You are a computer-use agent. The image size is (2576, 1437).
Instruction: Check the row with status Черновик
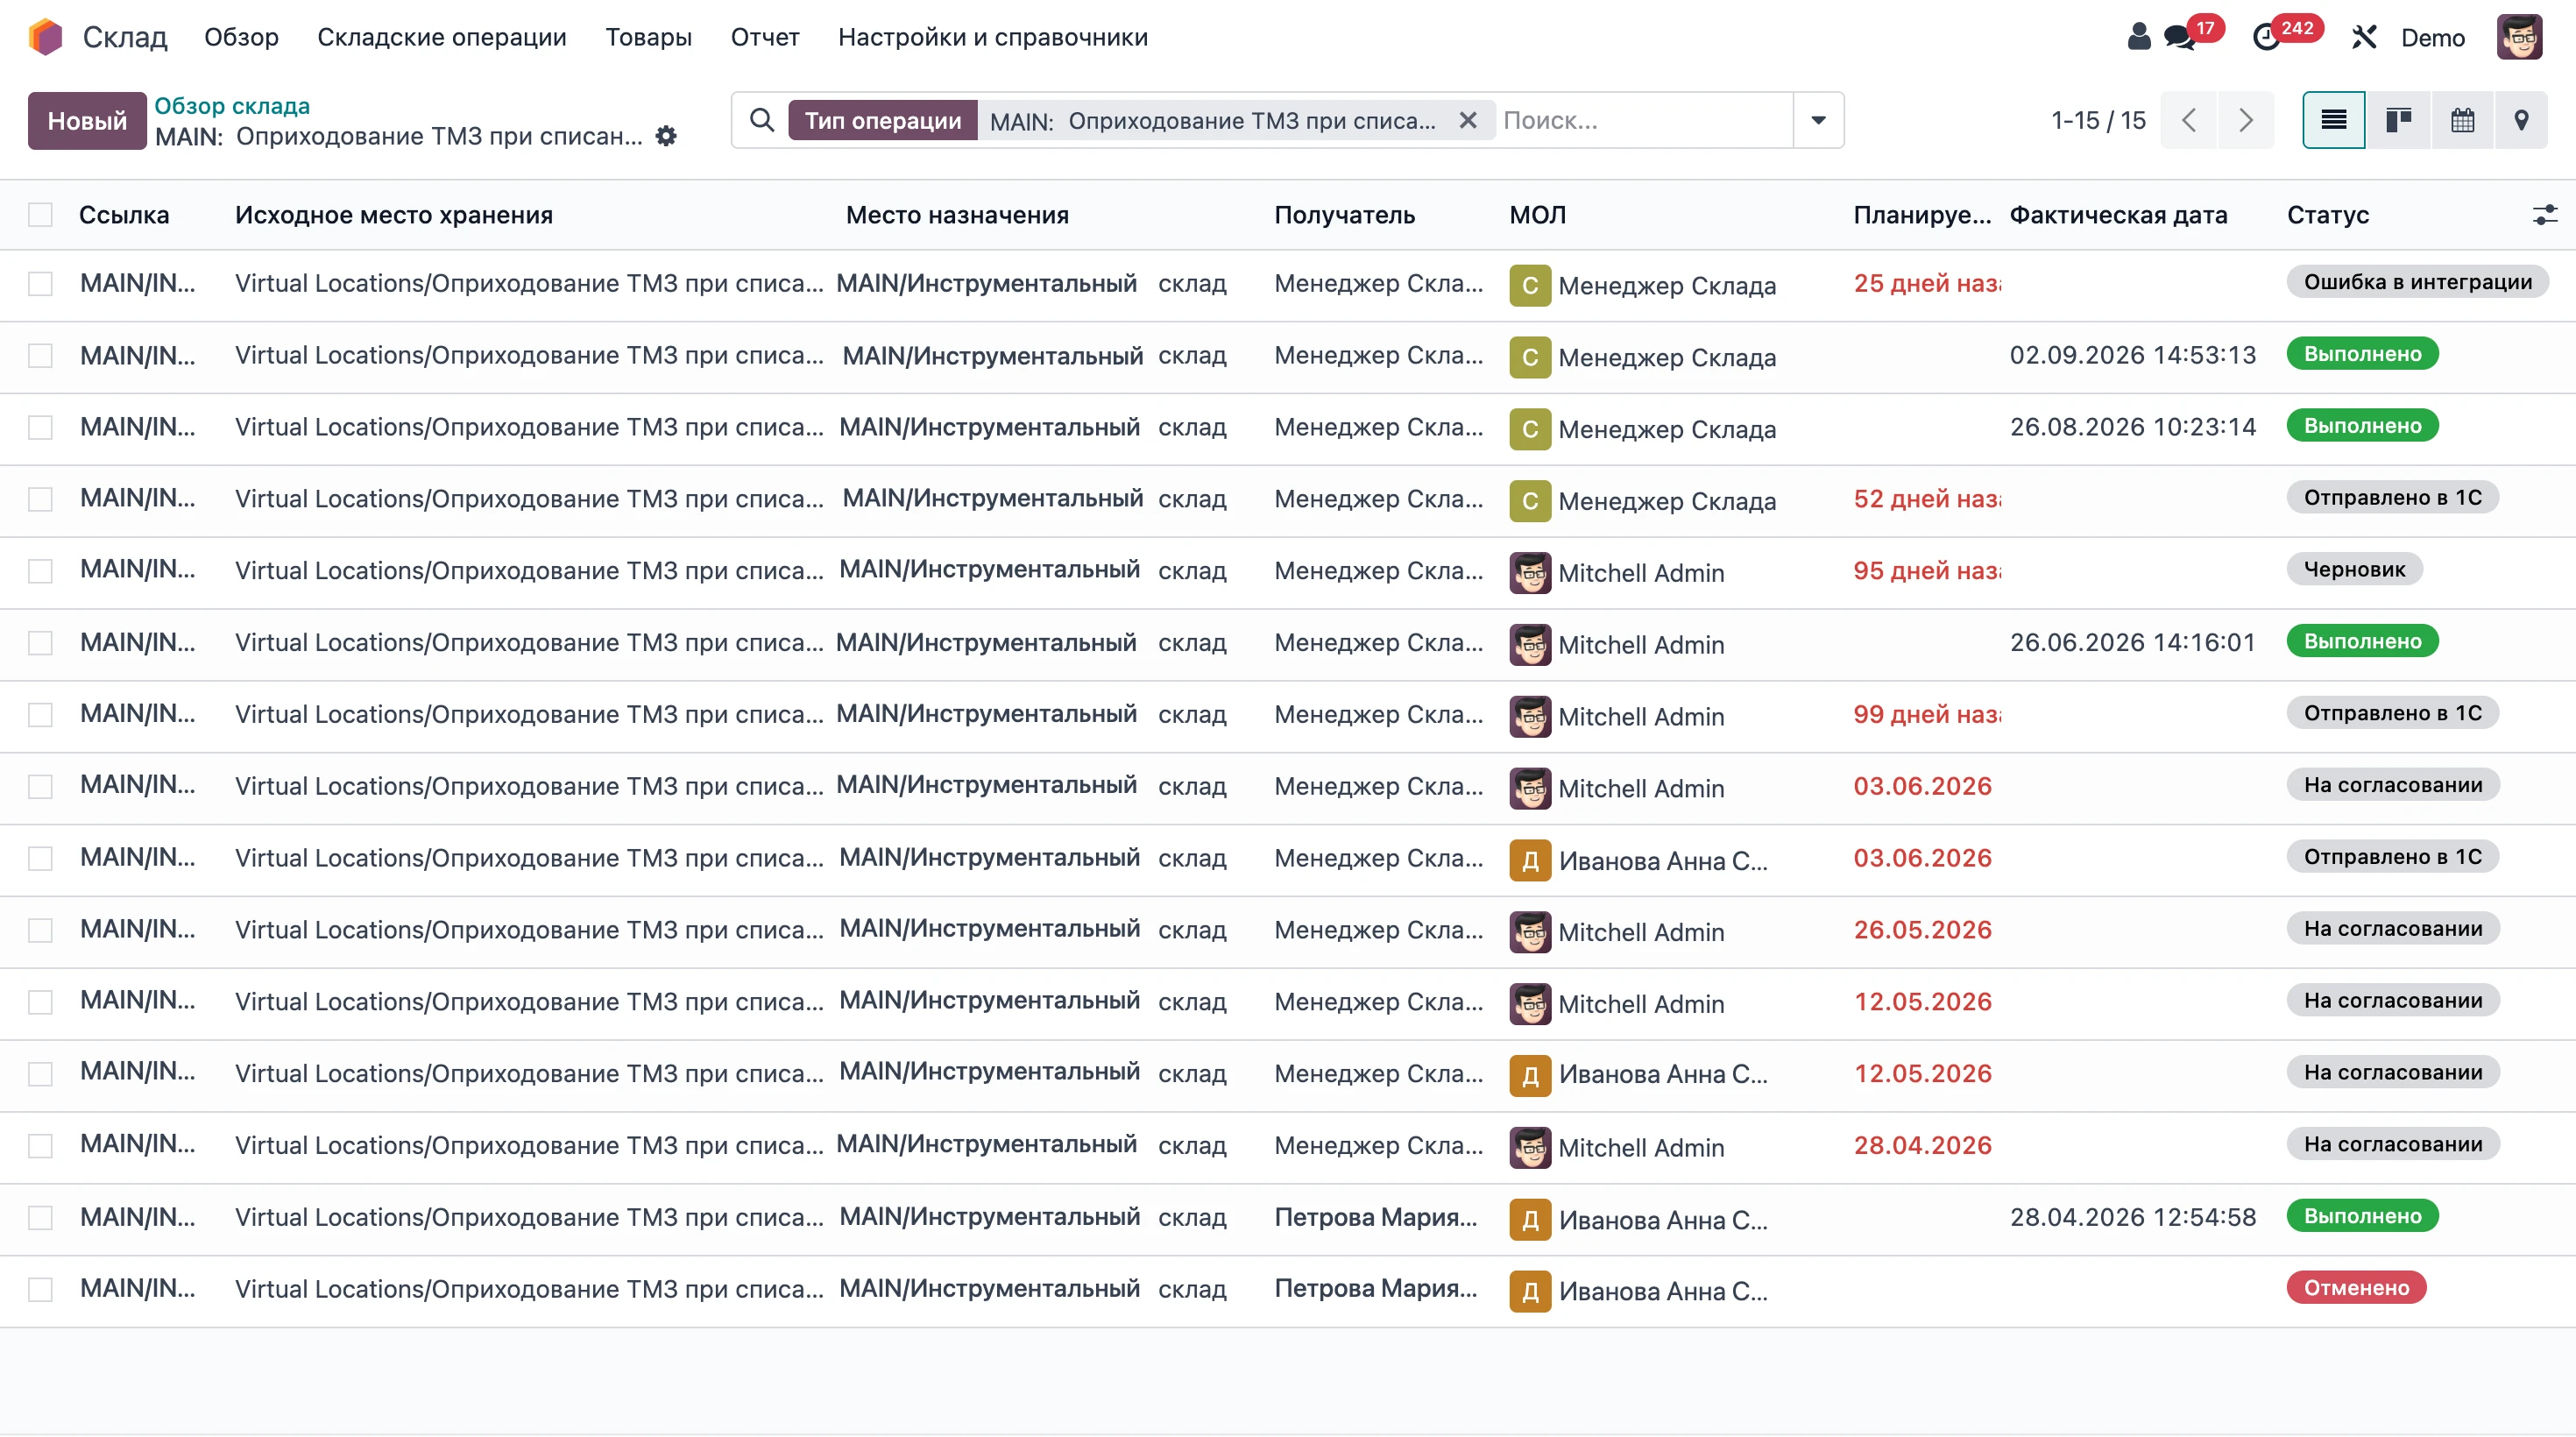(40, 571)
